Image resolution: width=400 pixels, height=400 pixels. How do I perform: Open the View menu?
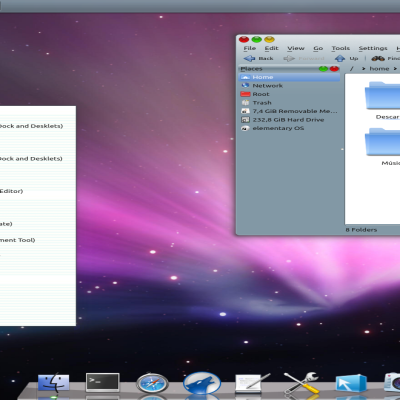tap(296, 48)
